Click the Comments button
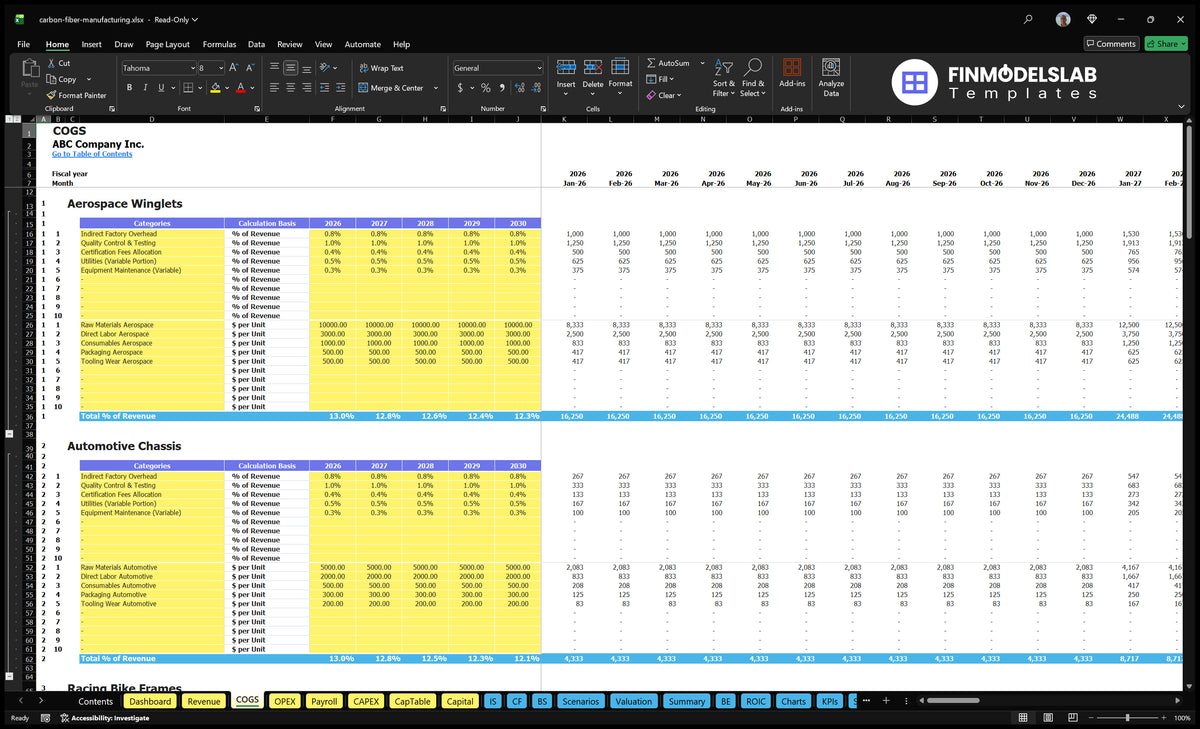 [x=1111, y=44]
